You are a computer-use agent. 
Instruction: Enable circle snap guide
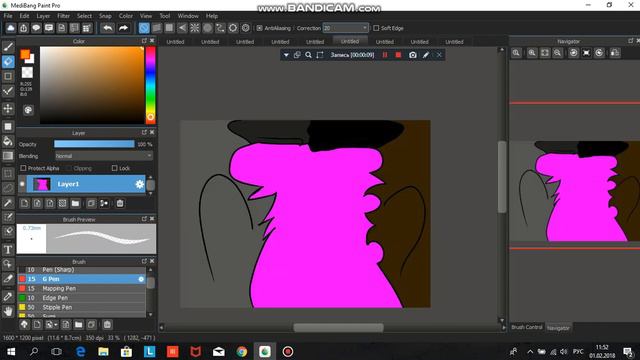tap(207, 28)
